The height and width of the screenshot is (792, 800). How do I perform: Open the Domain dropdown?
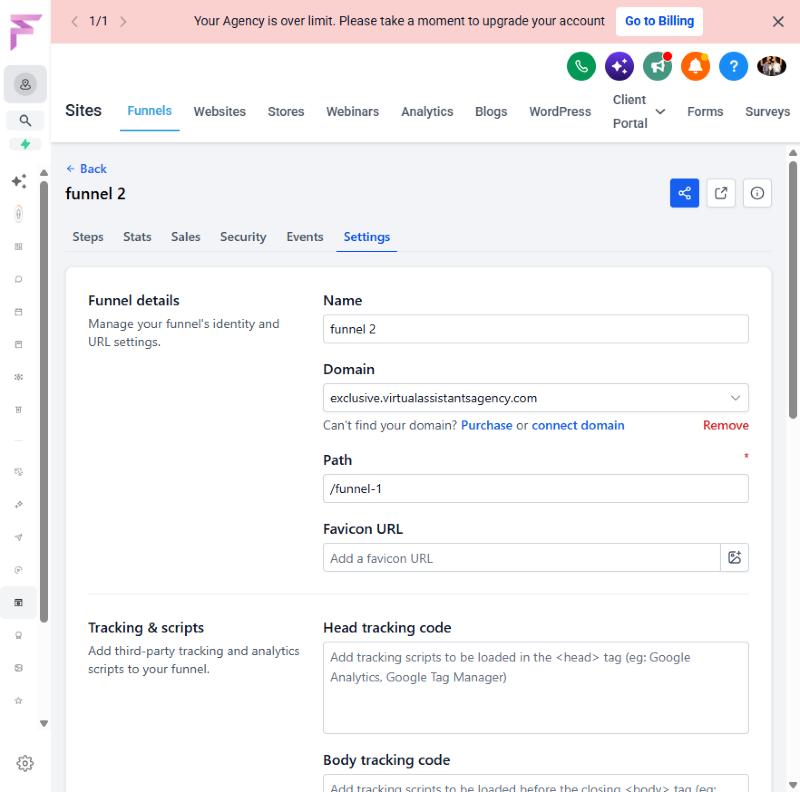(x=536, y=398)
